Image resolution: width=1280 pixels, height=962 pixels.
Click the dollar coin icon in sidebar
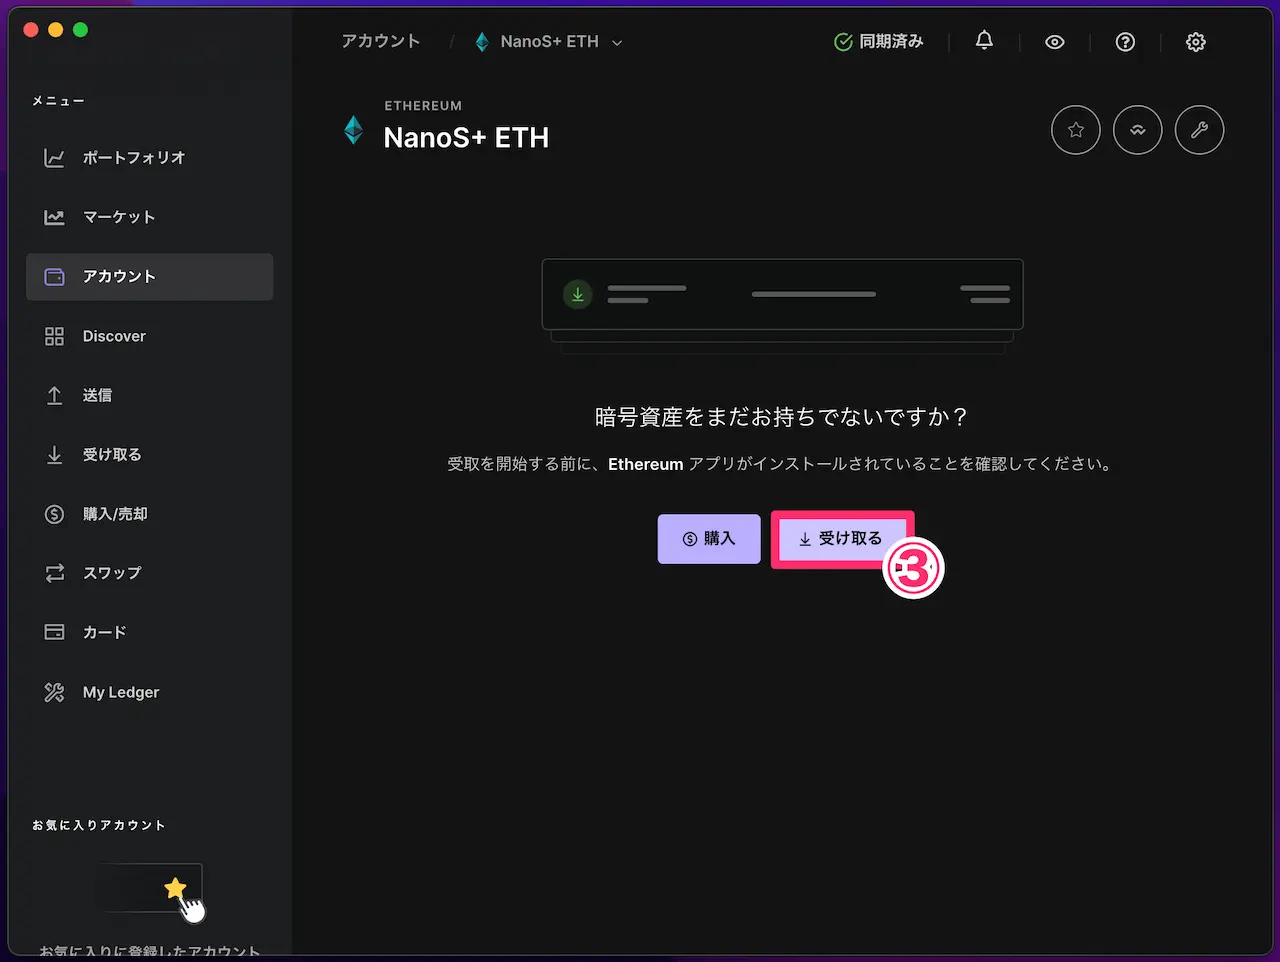54,514
